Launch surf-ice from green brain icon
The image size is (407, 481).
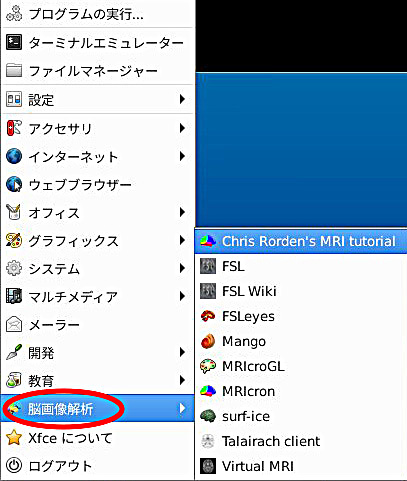(208, 416)
